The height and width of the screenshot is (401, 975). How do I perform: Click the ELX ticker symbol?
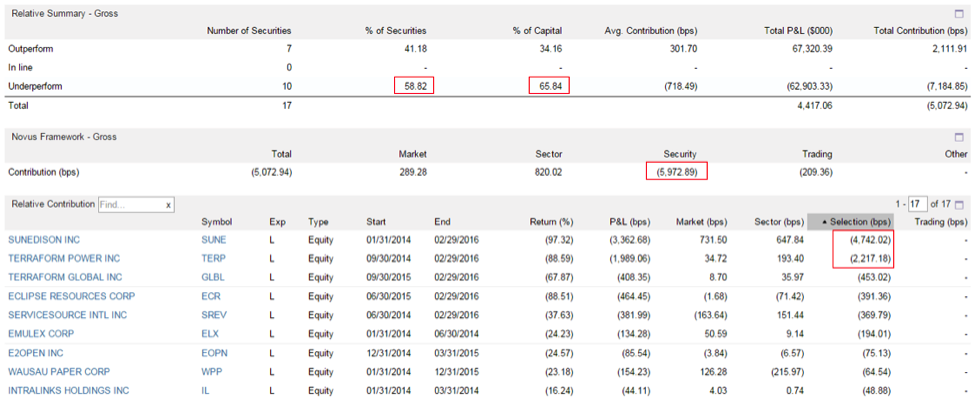click(210, 334)
